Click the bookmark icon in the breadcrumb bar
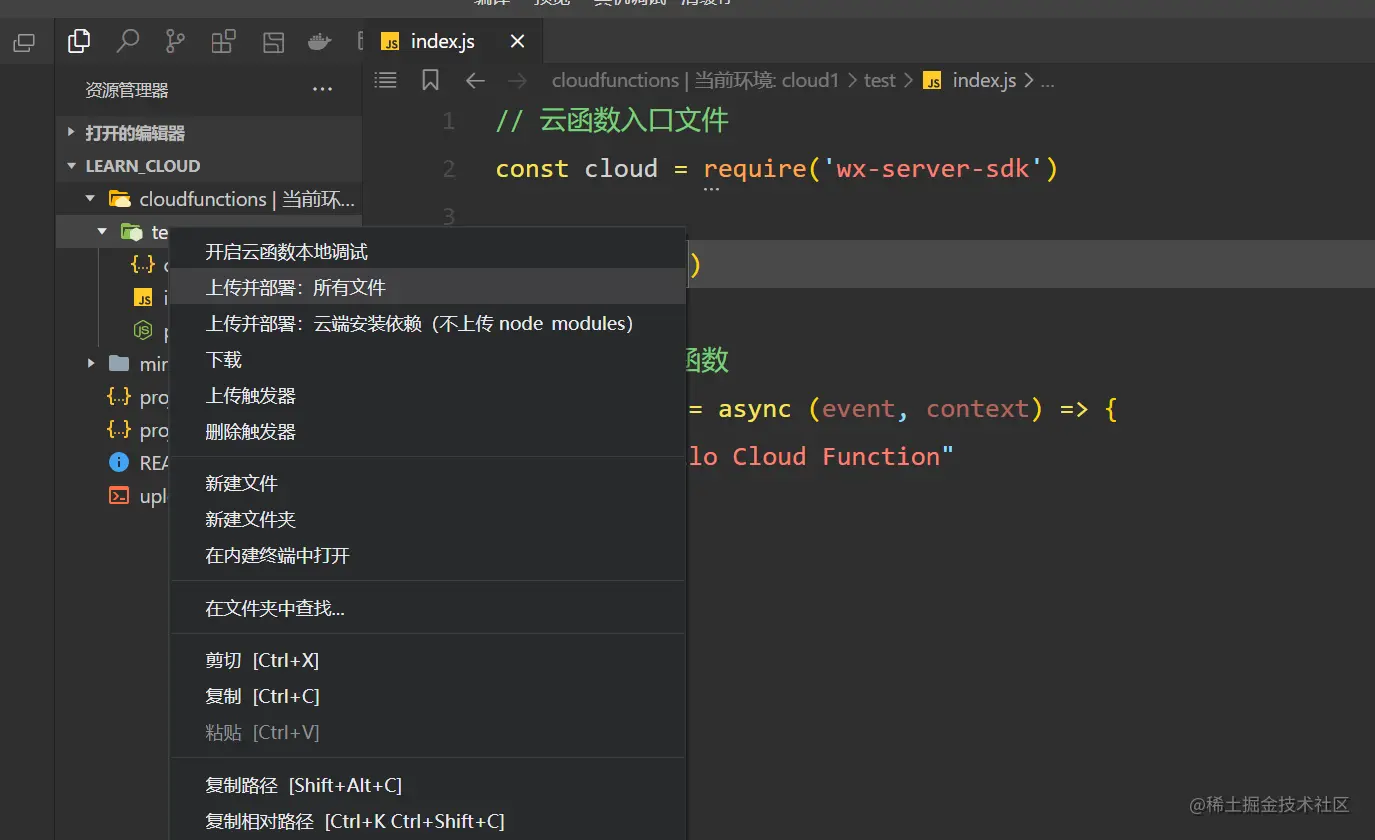This screenshot has width=1375, height=840. (430, 80)
